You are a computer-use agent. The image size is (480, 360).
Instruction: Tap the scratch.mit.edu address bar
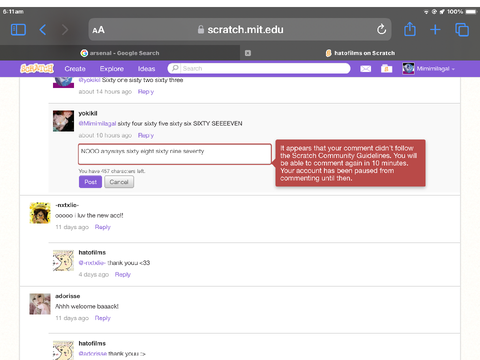pos(240,29)
